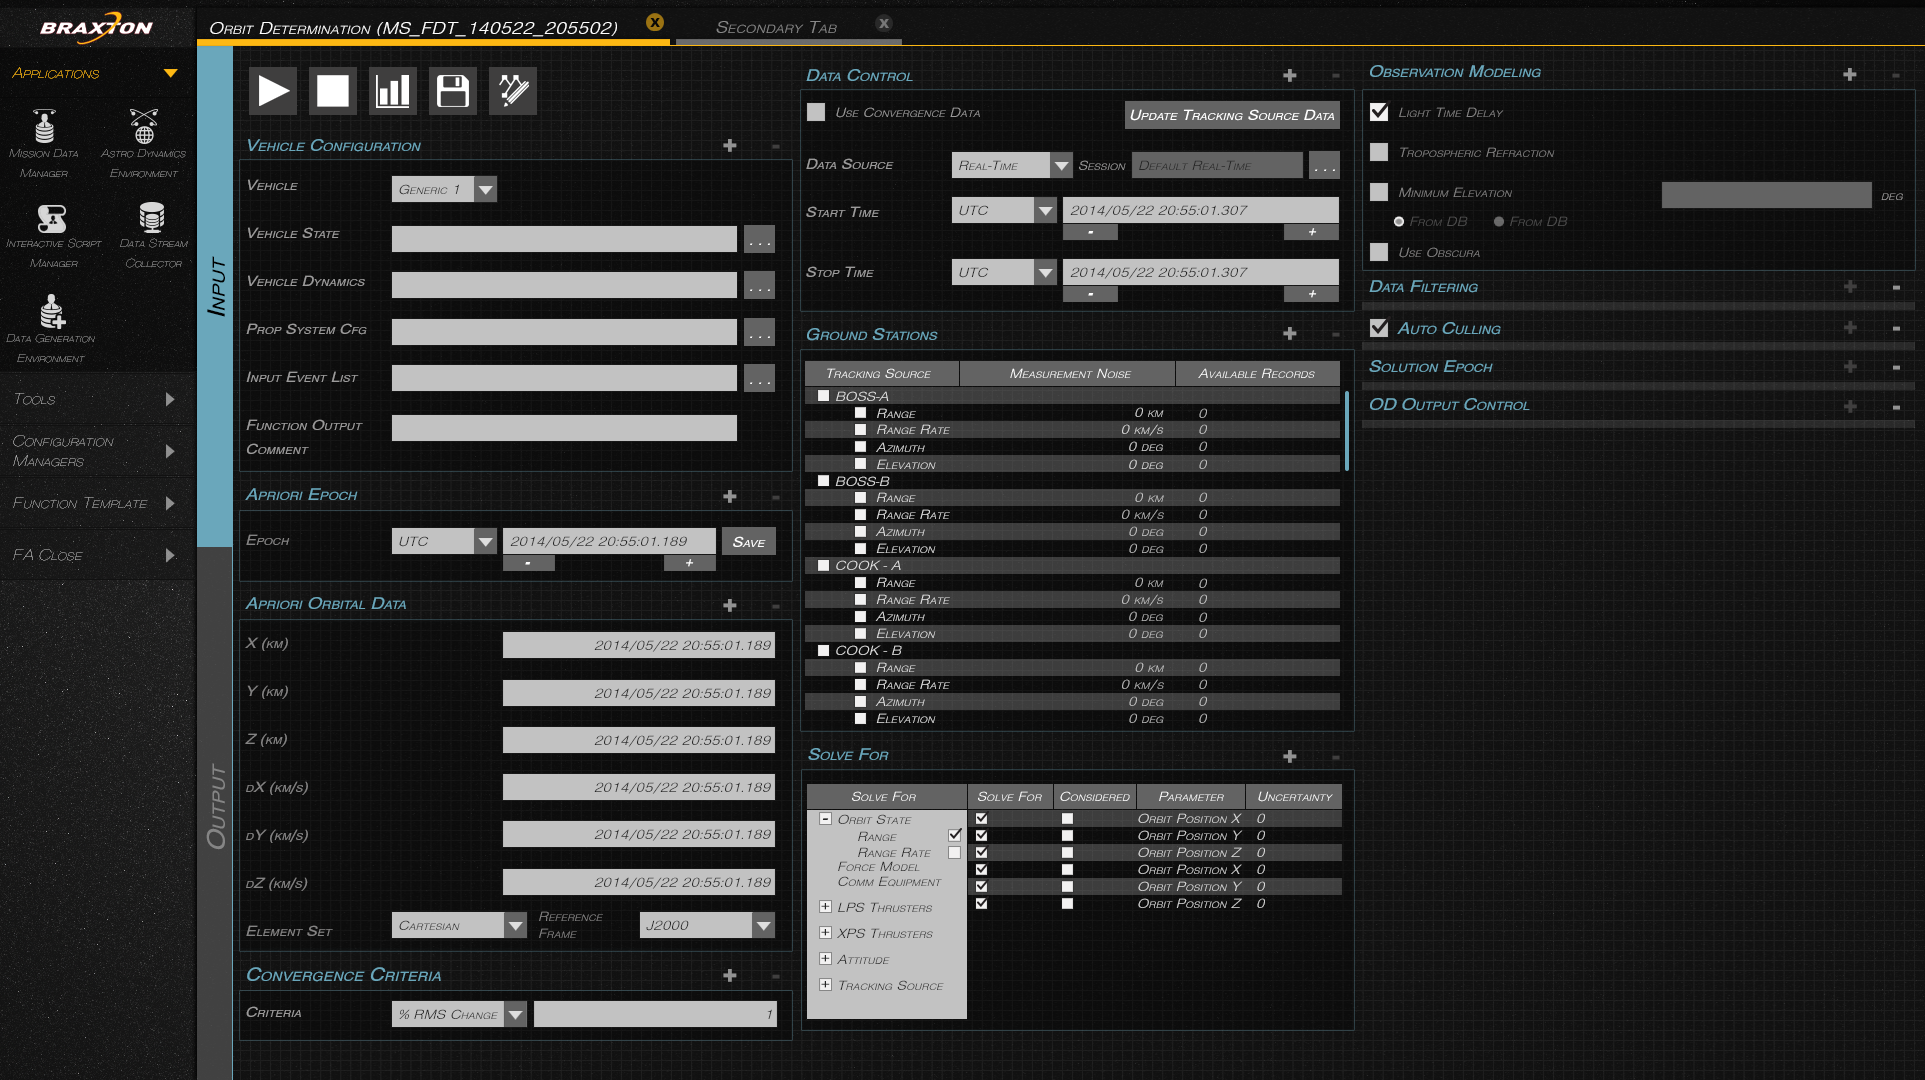Click the Save (floppy disk) toolbar icon
The height and width of the screenshot is (1080, 1925).
click(x=452, y=90)
